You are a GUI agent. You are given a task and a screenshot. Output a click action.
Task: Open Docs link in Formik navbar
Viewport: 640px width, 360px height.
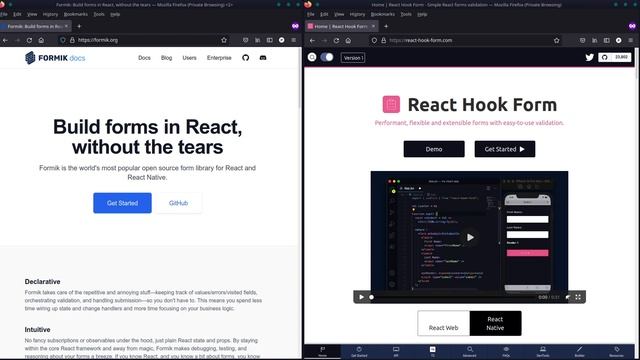(x=144, y=58)
